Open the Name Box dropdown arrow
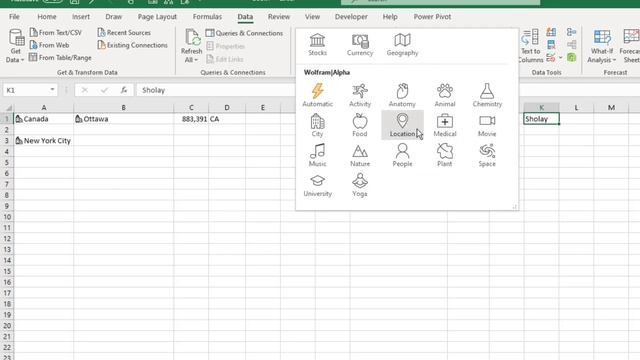 [52, 90]
